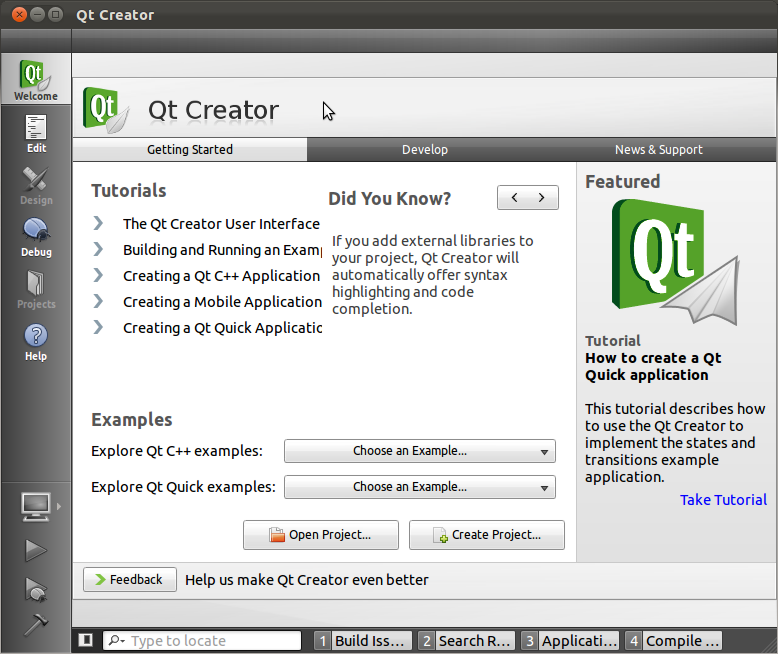Image resolution: width=778 pixels, height=654 pixels.
Task: Open Debug mode in sidebar
Action: tap(36, 238)
